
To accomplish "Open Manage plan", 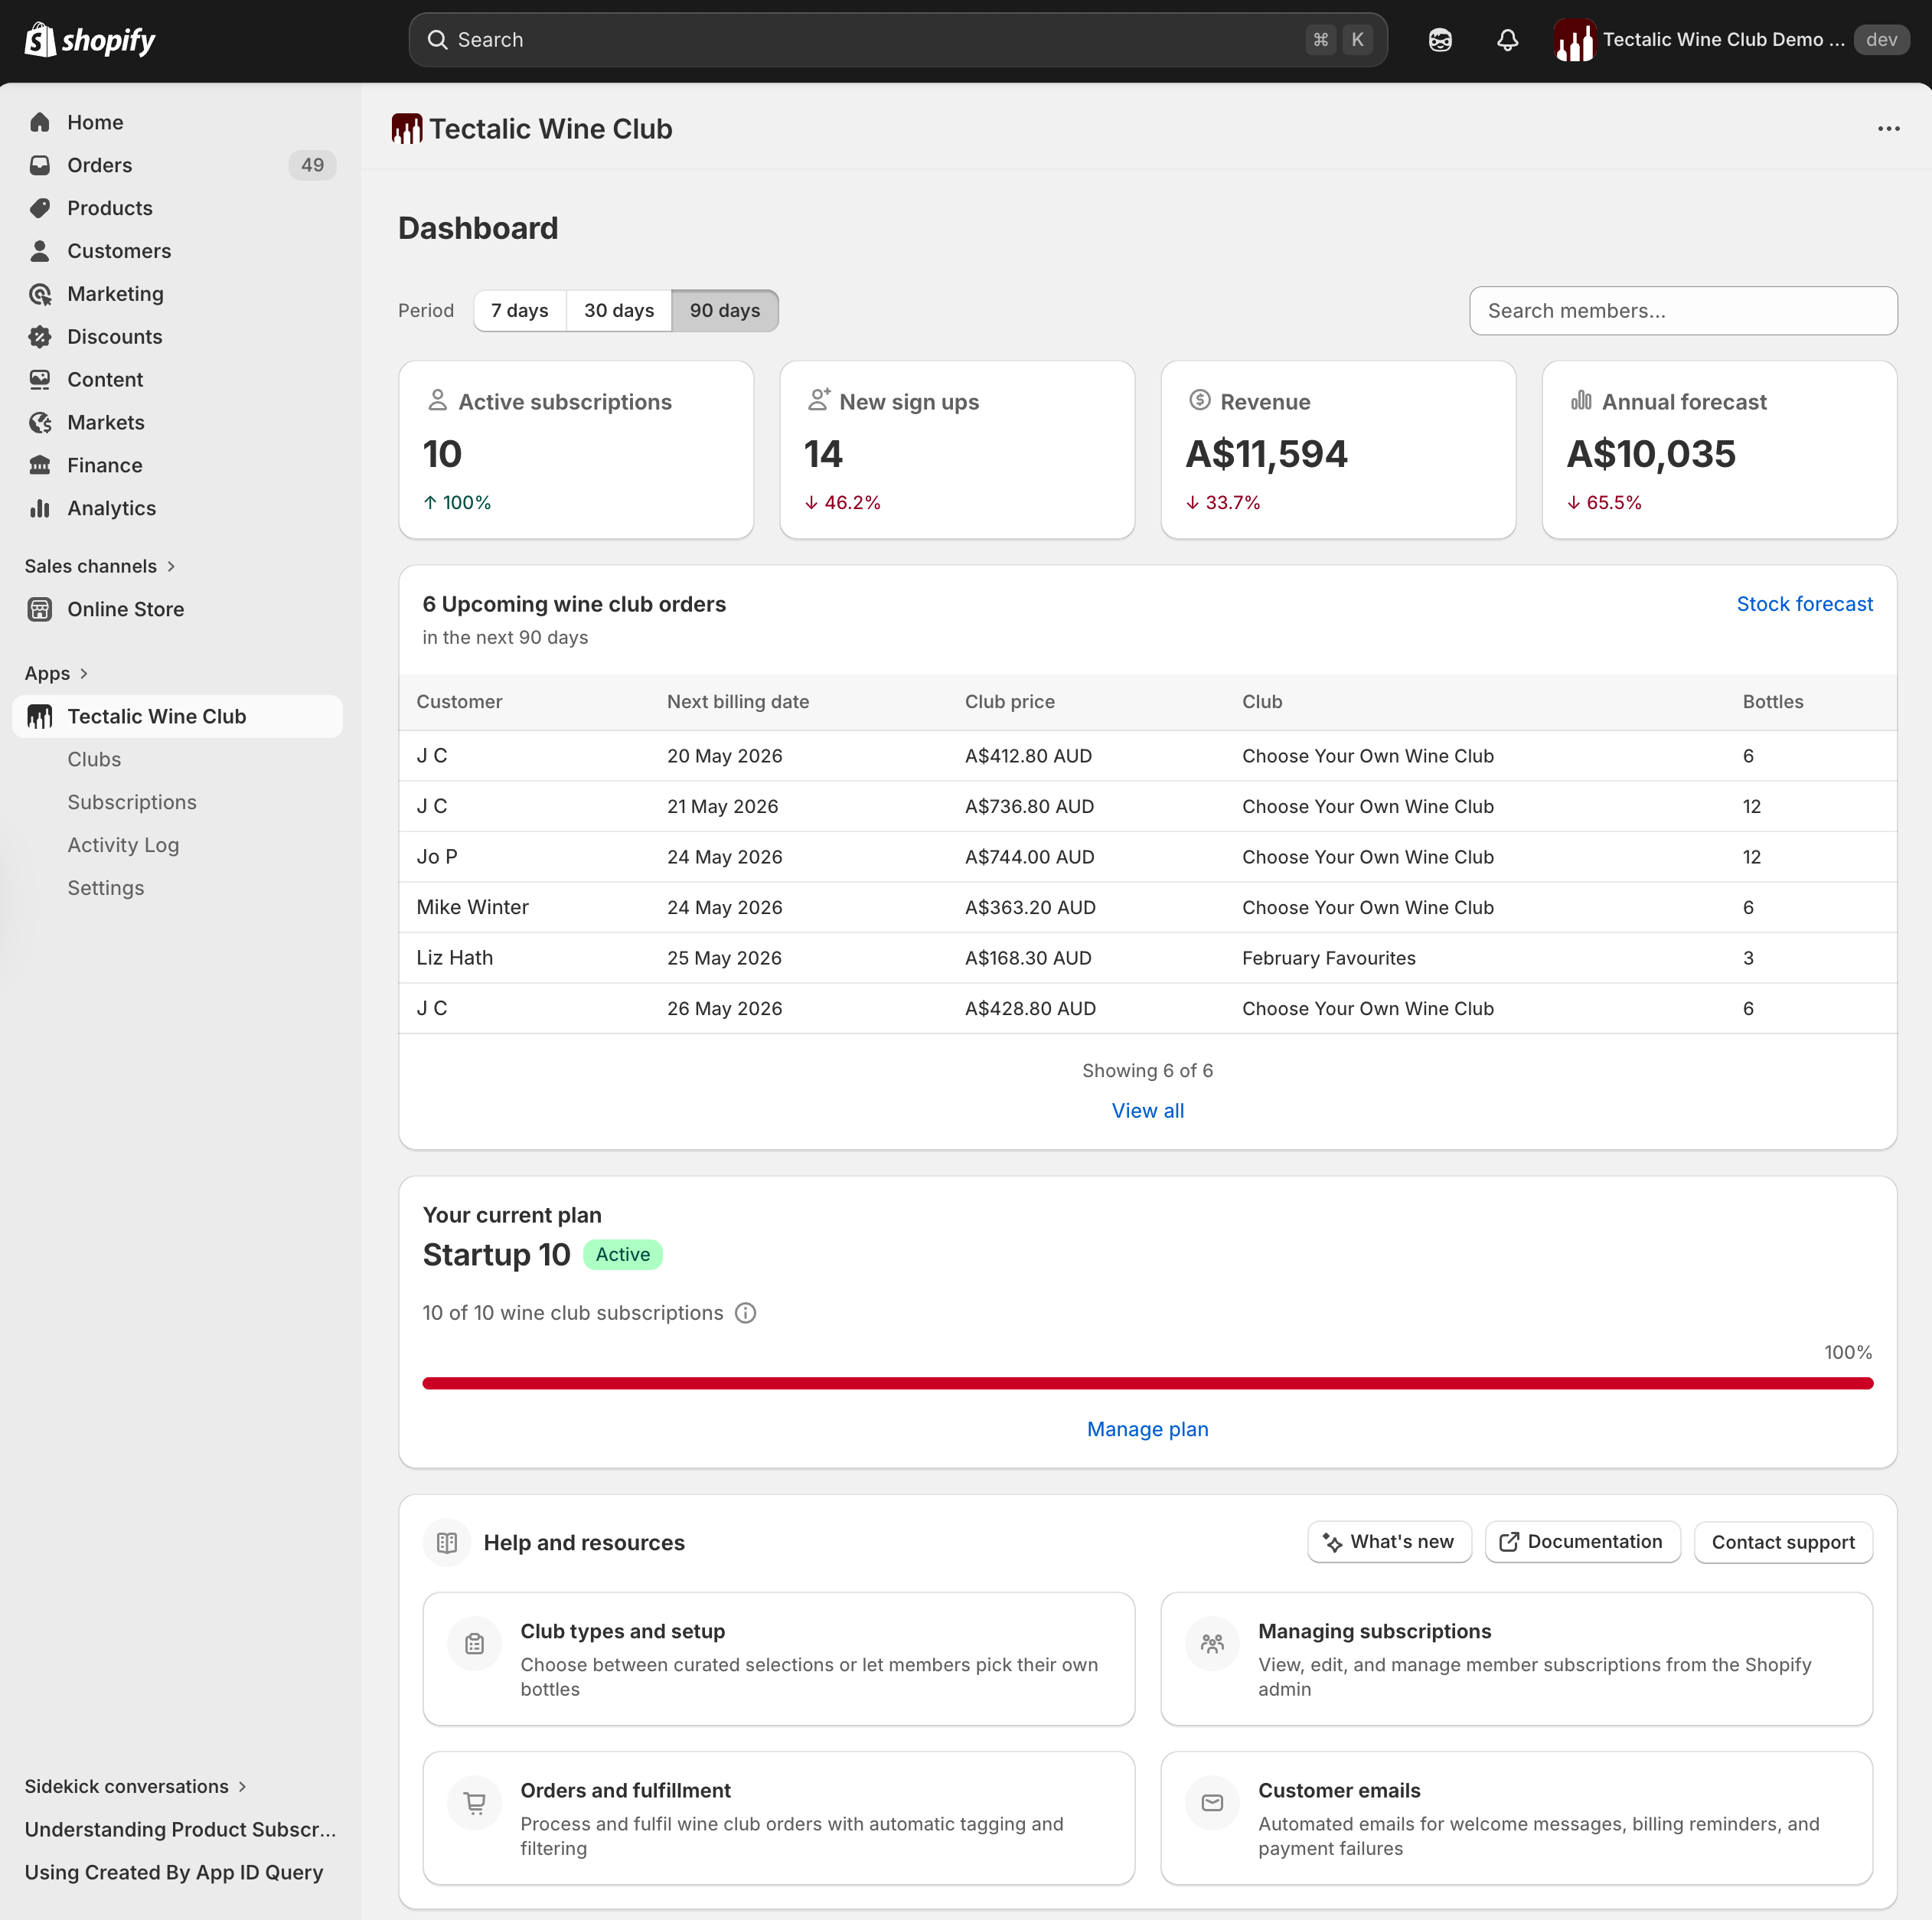I will 1147,1429.
